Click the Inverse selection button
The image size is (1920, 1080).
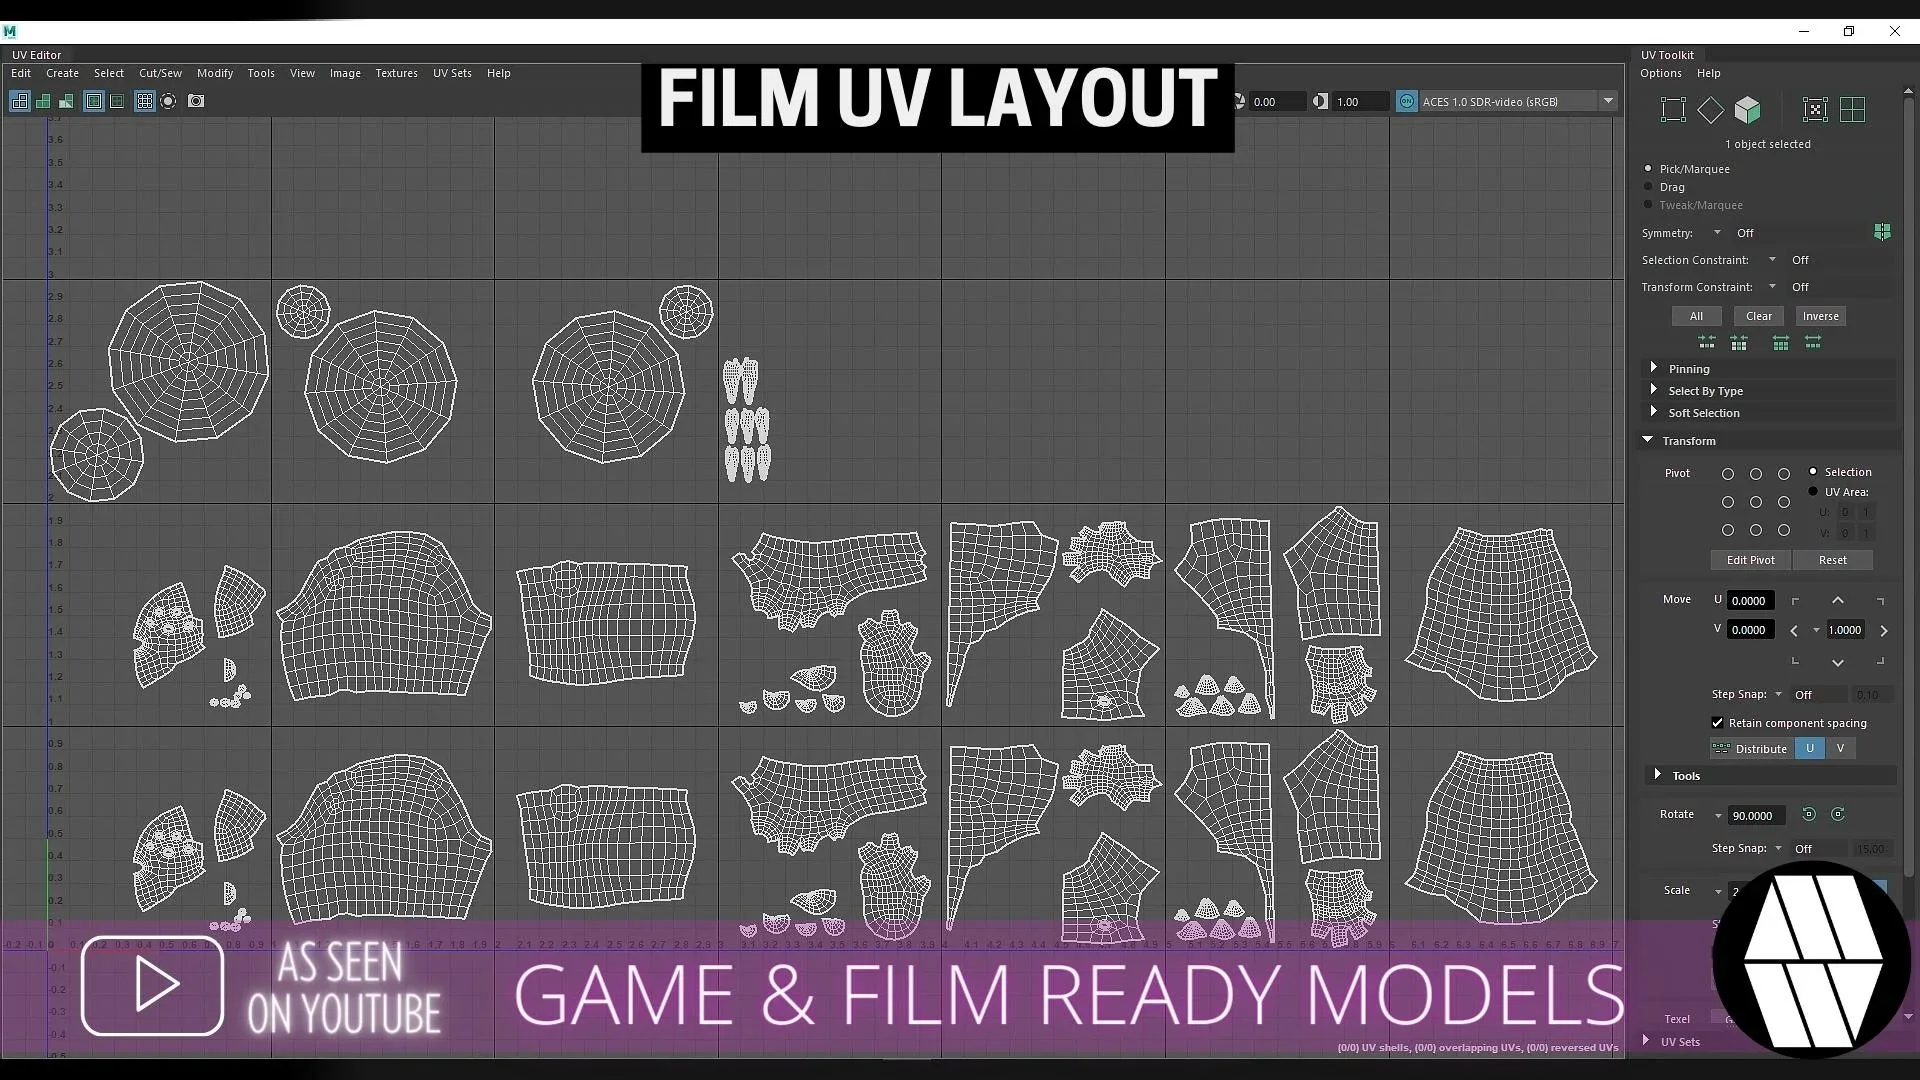pos(1820,316)
